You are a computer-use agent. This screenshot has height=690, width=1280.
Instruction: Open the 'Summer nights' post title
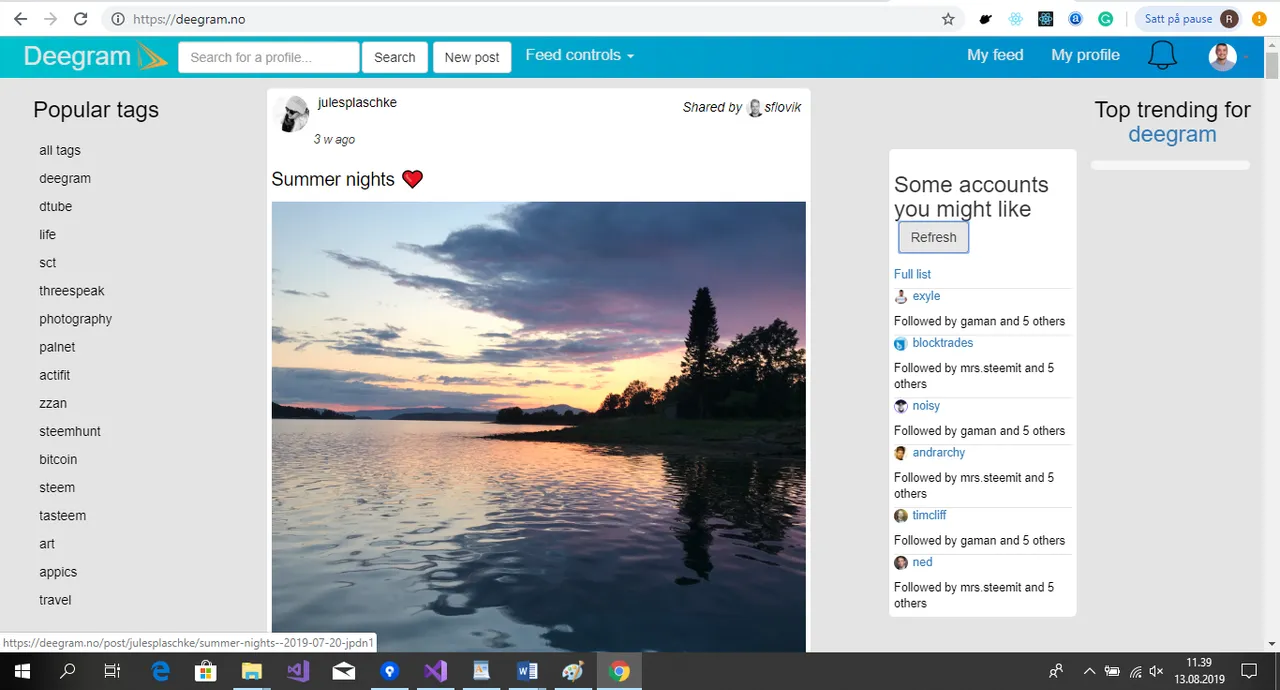click(x=347, y=179)
